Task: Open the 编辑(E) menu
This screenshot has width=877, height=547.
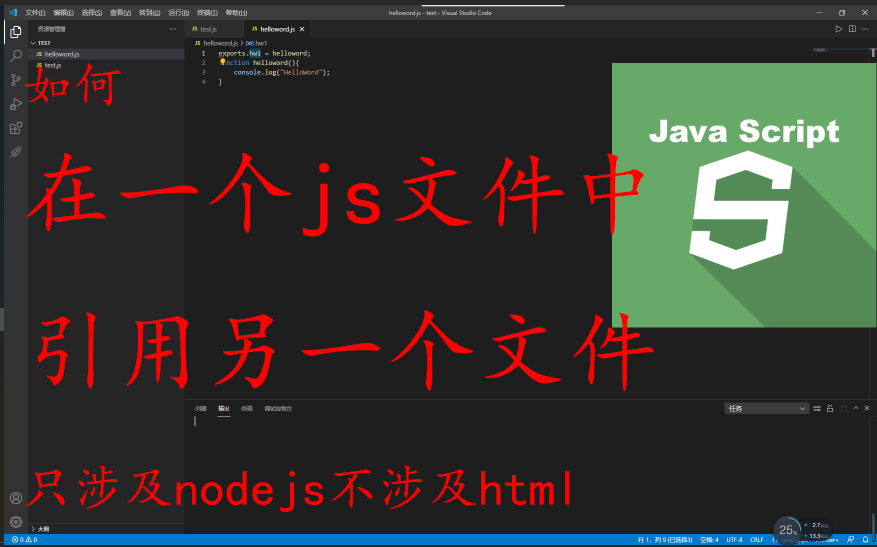Action: pos(63,12)
